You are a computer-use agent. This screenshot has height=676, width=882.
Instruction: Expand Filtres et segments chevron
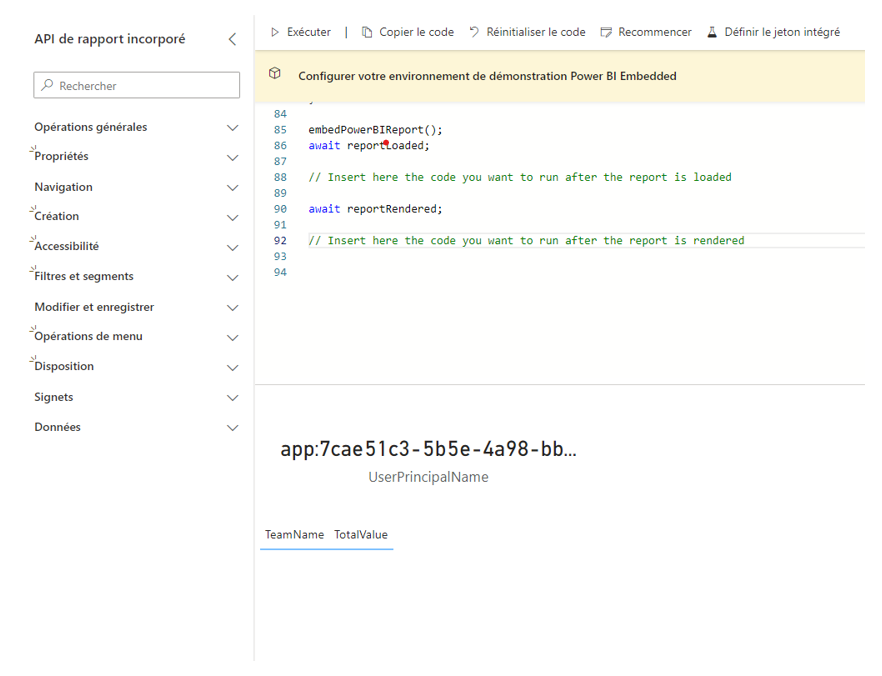pos(232,277)
